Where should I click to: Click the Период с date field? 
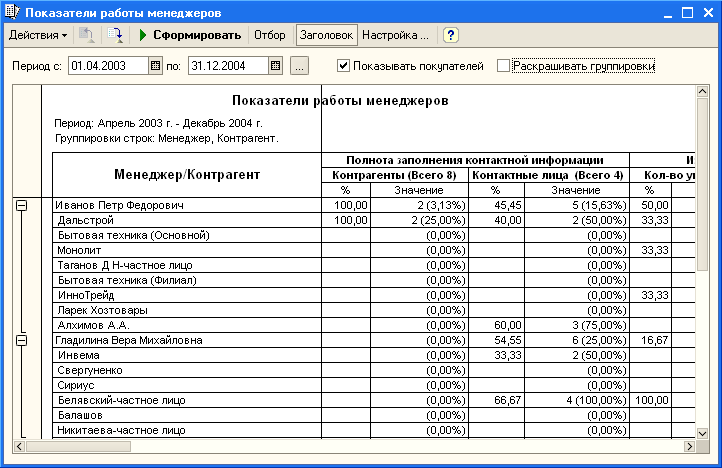click(108, 66)
